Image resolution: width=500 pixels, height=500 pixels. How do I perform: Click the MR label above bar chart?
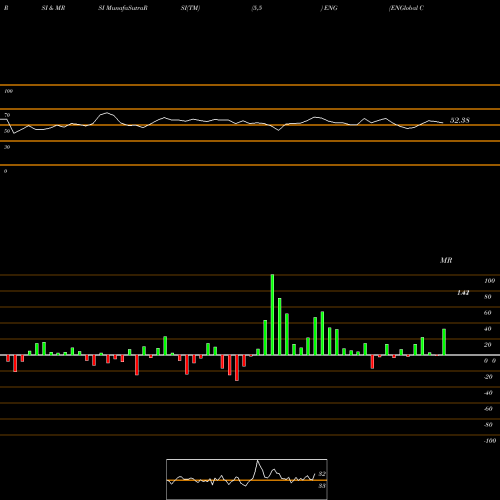pyautogui.click(x=446, y=260)
